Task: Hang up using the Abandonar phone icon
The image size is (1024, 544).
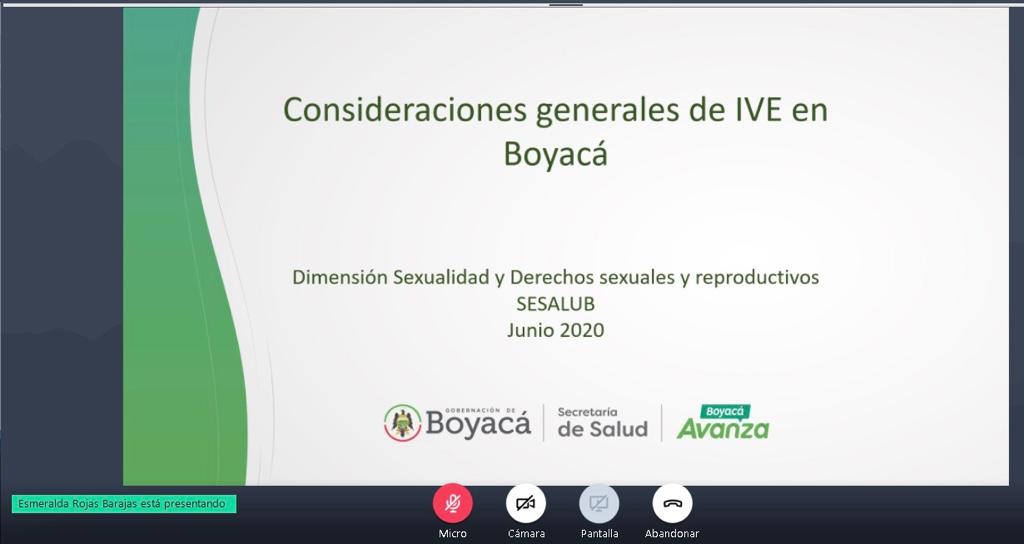Action: coord(672,503)
